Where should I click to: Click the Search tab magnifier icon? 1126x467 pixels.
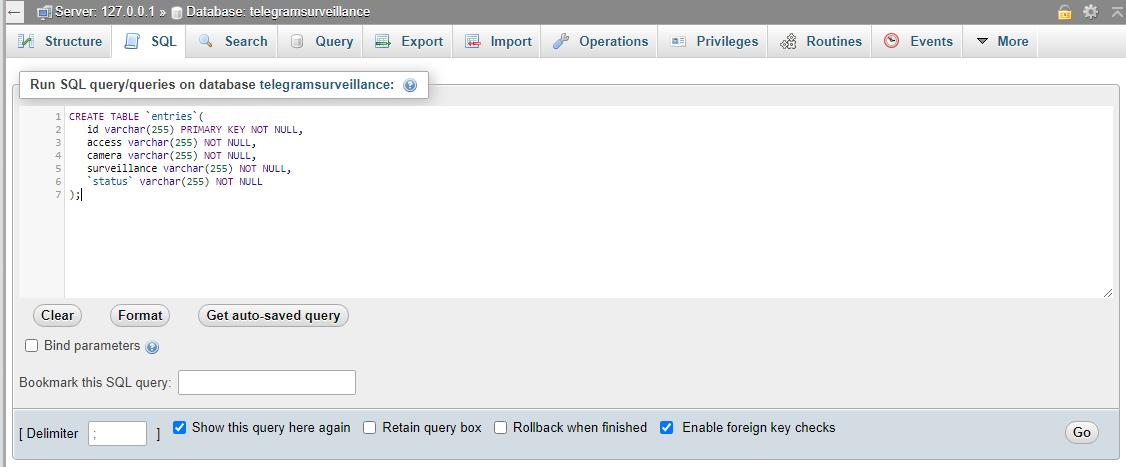tap(206, 41)
